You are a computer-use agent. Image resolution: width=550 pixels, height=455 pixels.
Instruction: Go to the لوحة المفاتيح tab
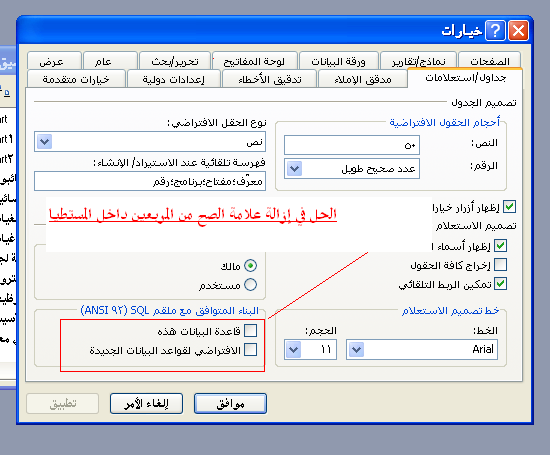[255, 61]
